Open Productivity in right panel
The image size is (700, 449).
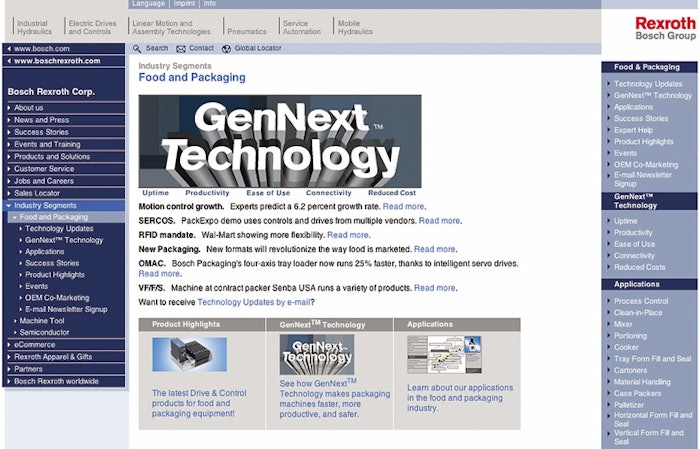coord(633,233)
